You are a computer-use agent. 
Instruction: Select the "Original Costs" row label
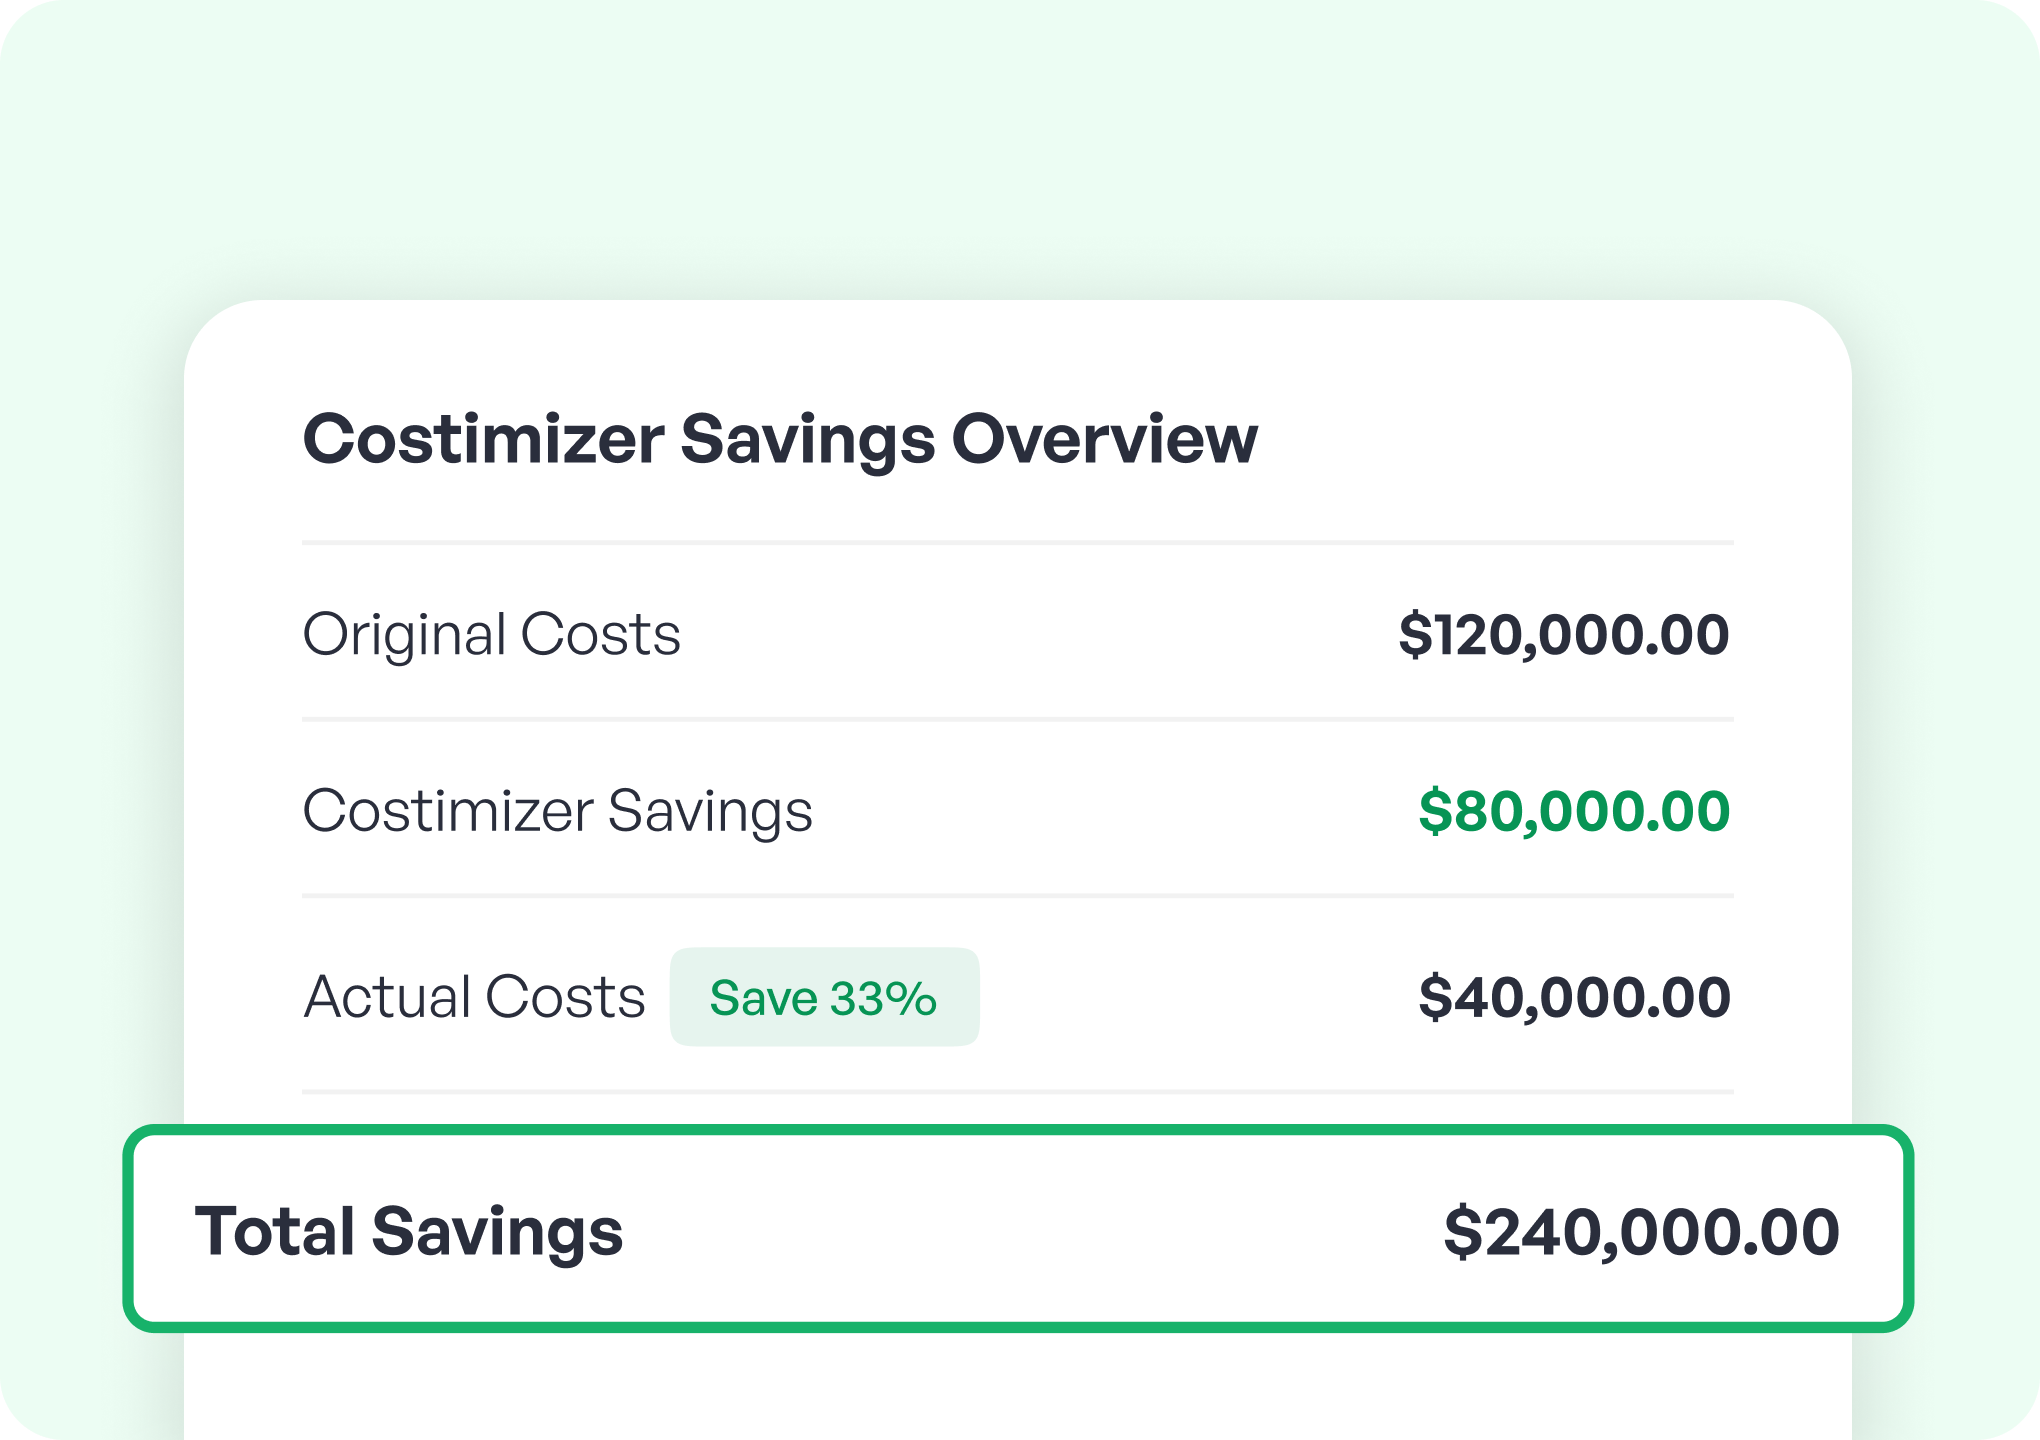tap(491, 635)
